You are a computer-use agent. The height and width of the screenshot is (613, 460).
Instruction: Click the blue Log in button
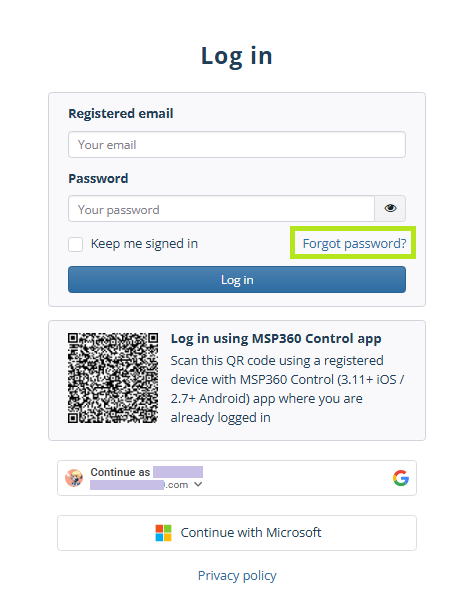tap(237, 280)
